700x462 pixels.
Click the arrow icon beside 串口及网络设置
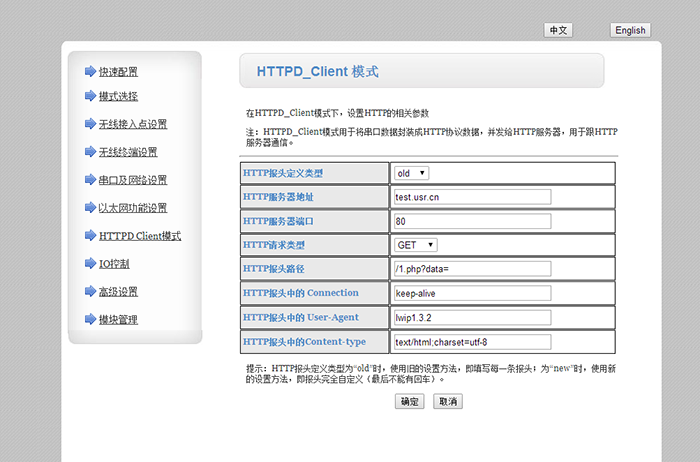tap(90, 180)
